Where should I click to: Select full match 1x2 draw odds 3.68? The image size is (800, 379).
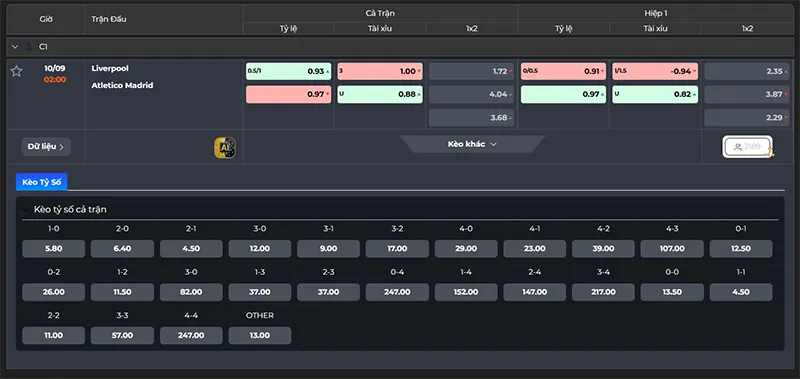tap(472, 118)
